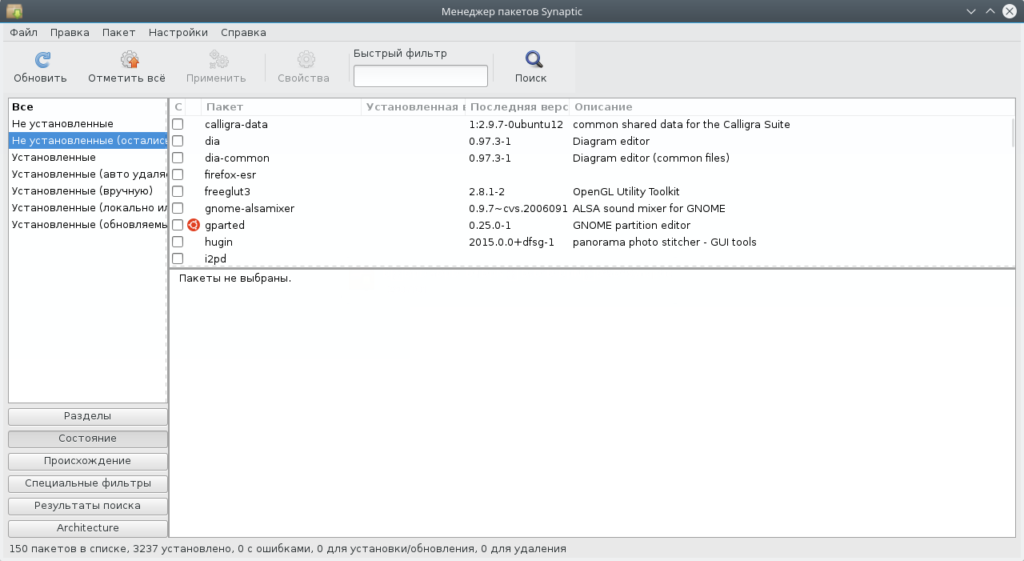1024x561 pixels.
Task: Sort list by Пакет column header
Action: (x=280, y=107)
